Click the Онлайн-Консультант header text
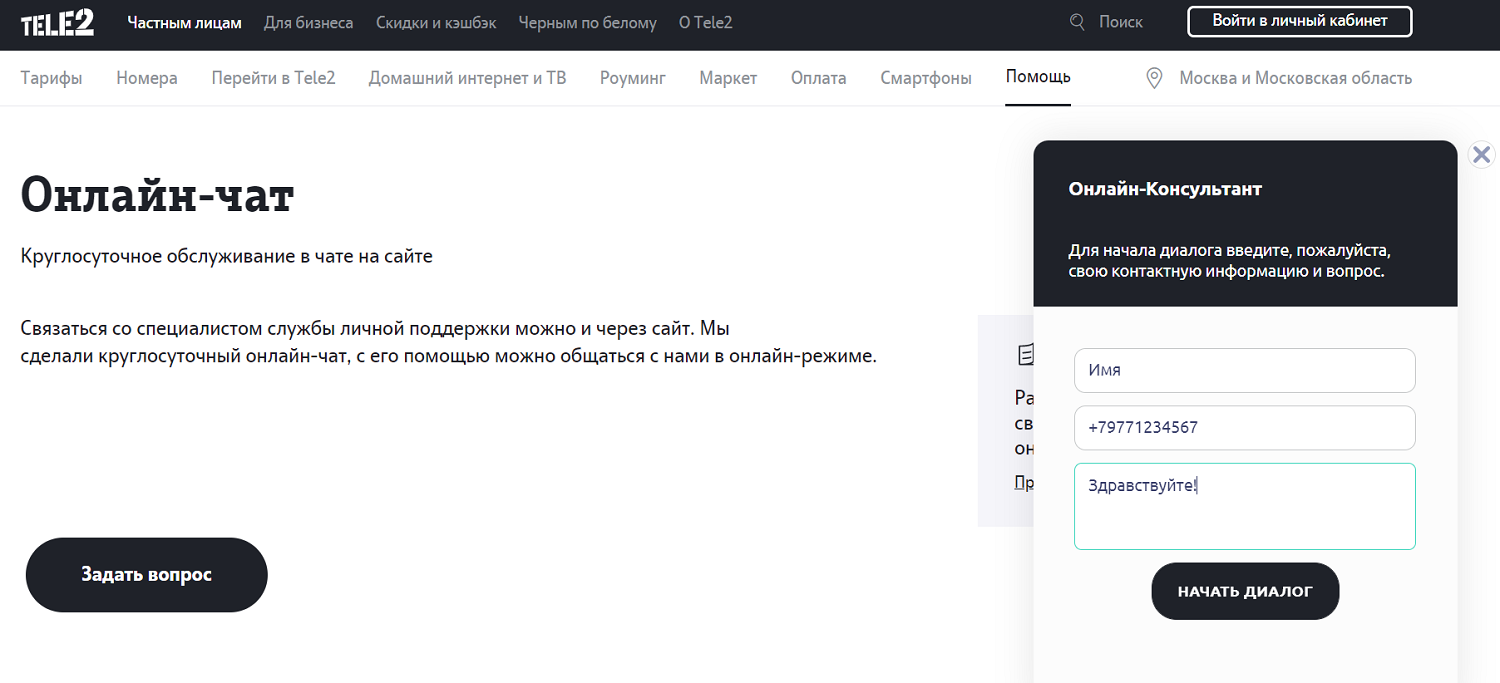 pos(1165,189)
